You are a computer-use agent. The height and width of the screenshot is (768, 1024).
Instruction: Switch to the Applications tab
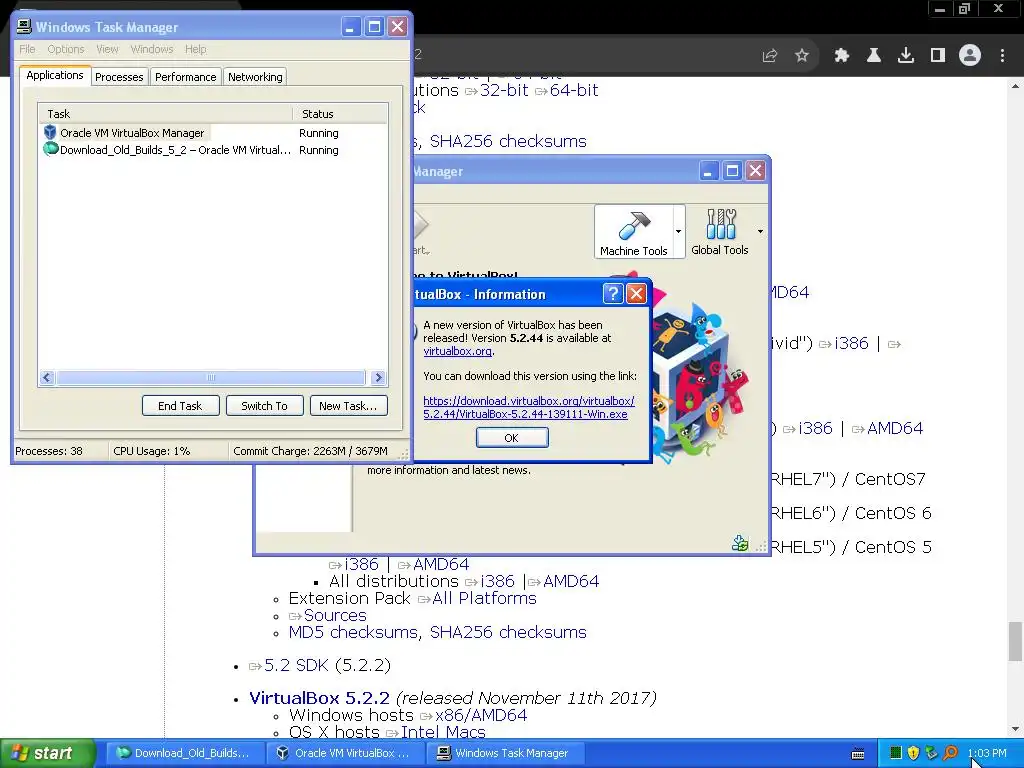55,75
